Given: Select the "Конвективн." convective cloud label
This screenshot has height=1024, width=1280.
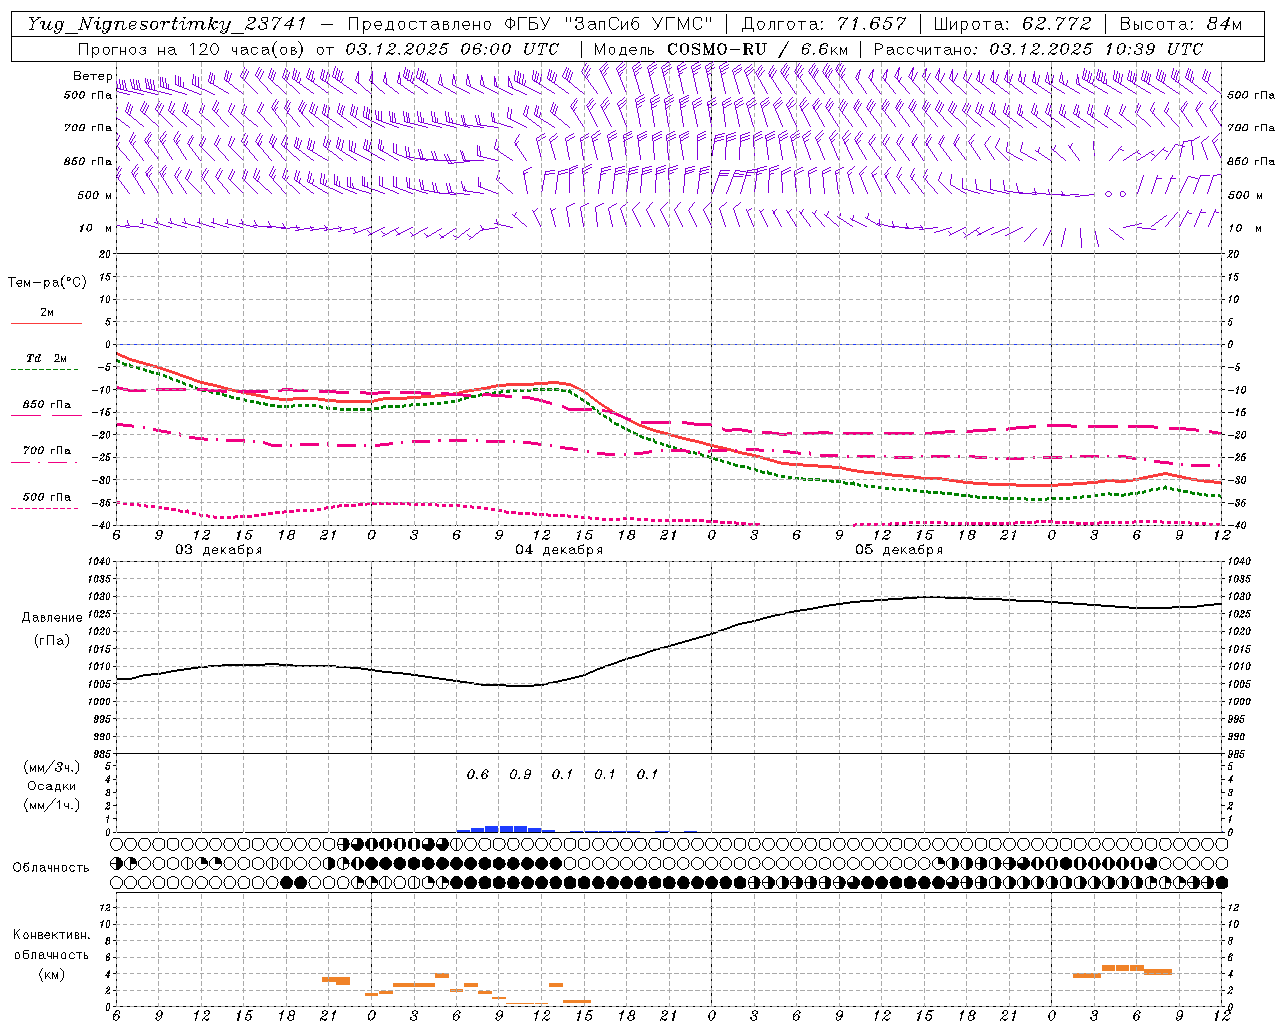Looking at the screenshot, I should pos(51,935).
